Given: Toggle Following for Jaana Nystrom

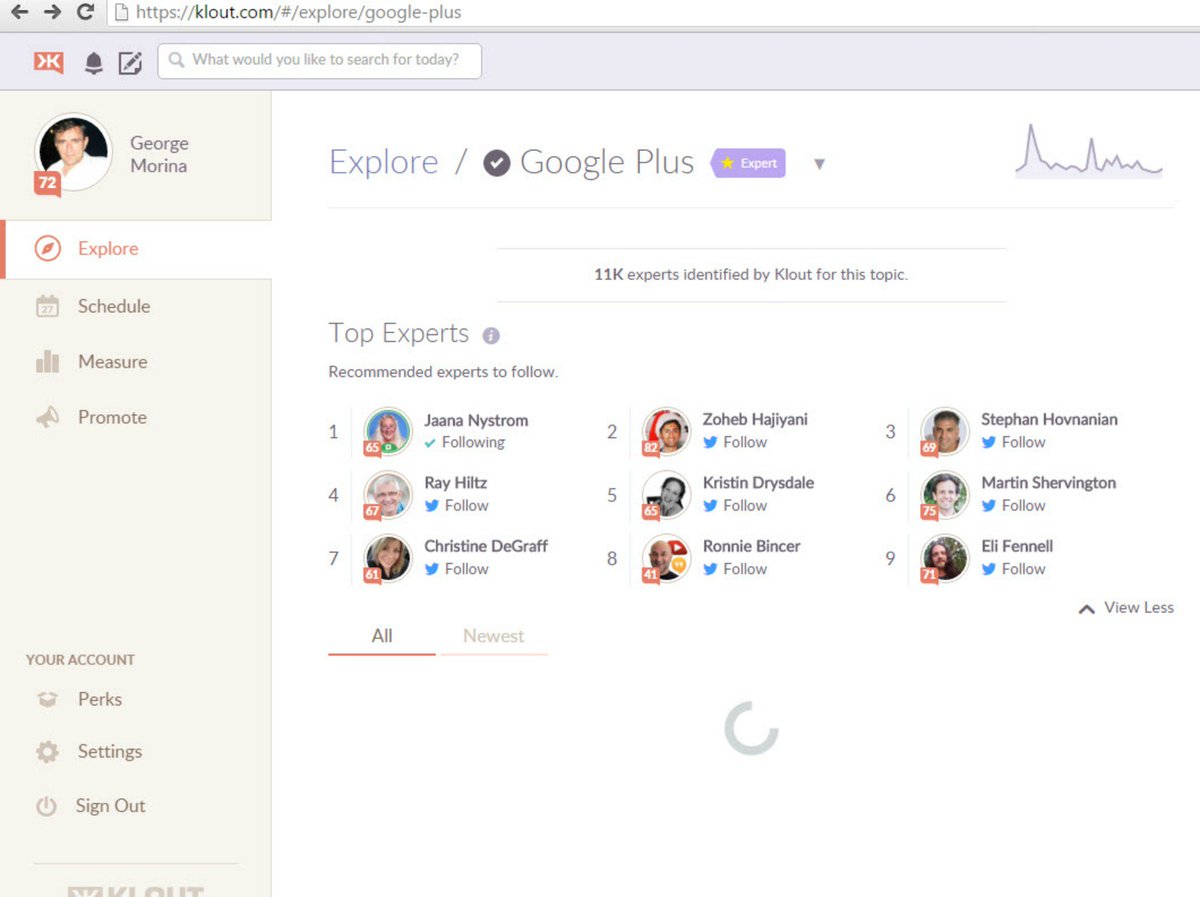Looking at the screenshot, I should click(464, 442).
